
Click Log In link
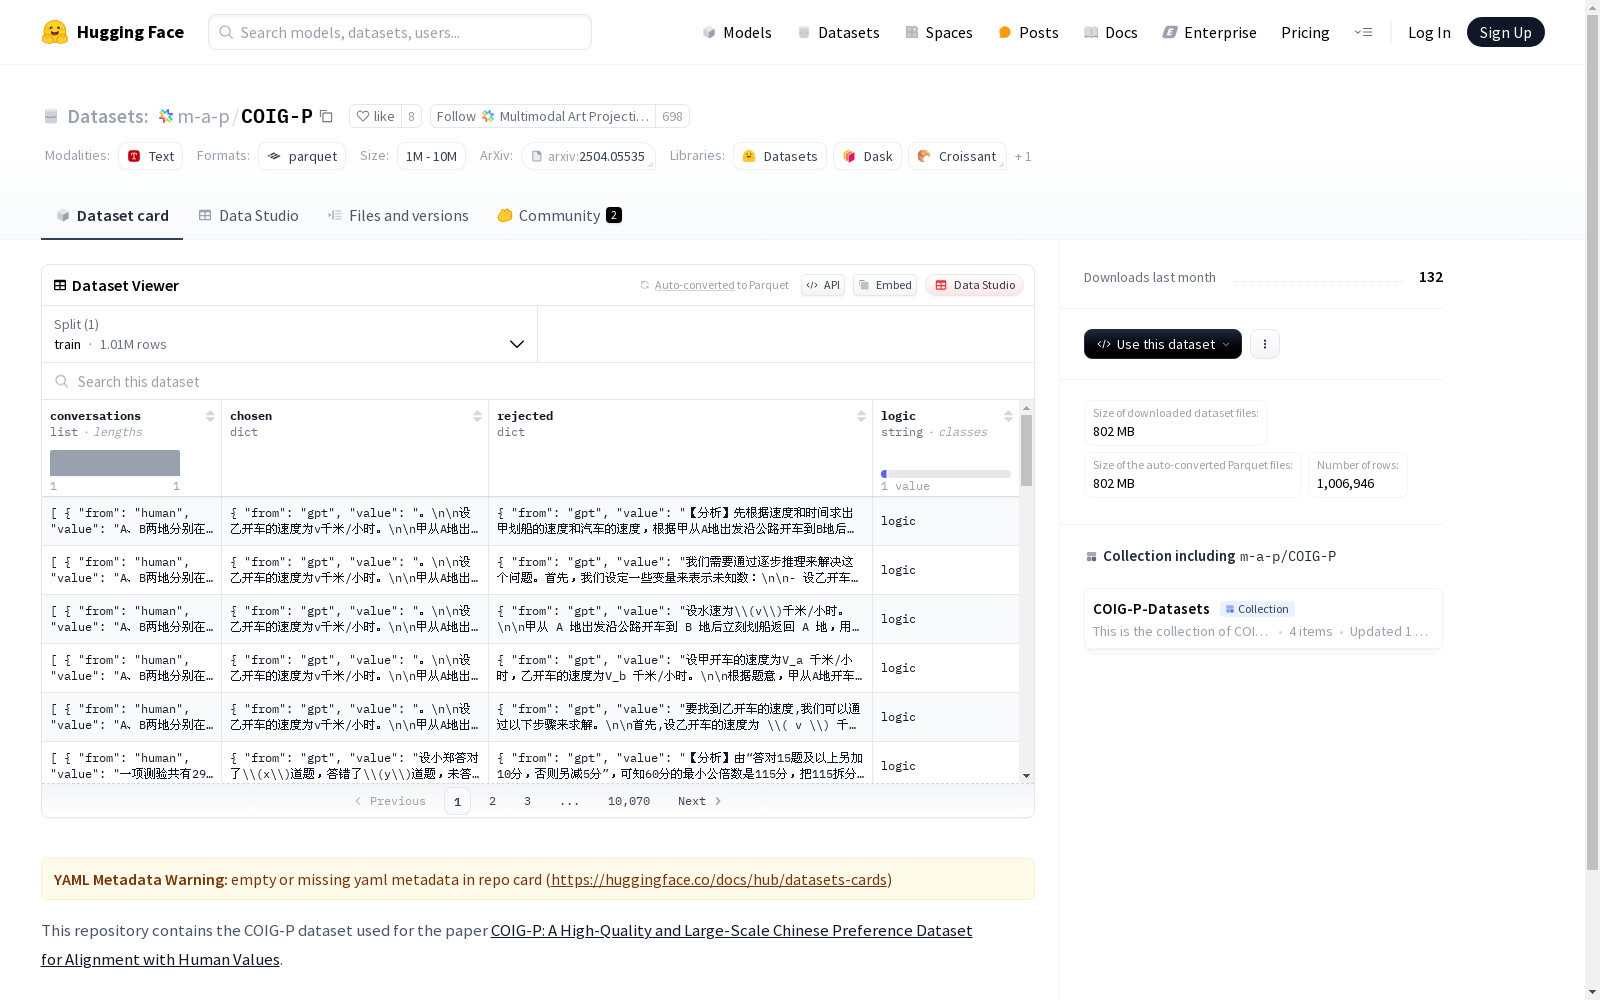1429,32
